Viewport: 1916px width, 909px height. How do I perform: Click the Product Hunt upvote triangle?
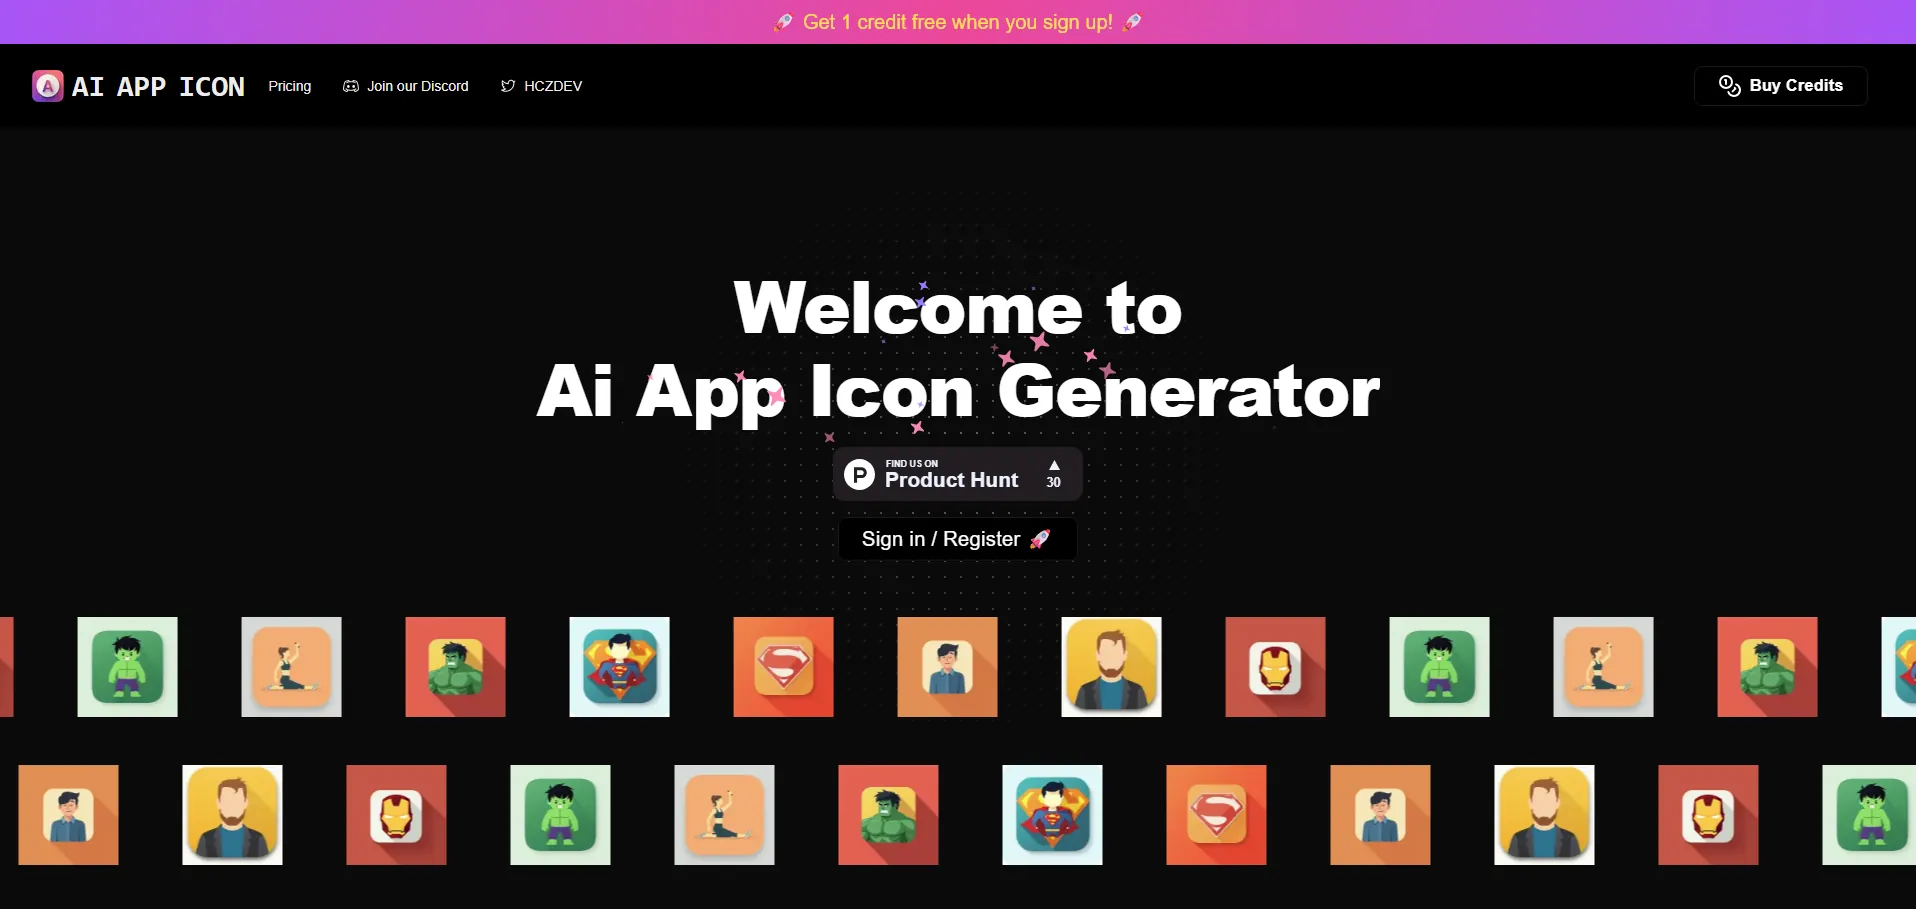point(1054,465)
